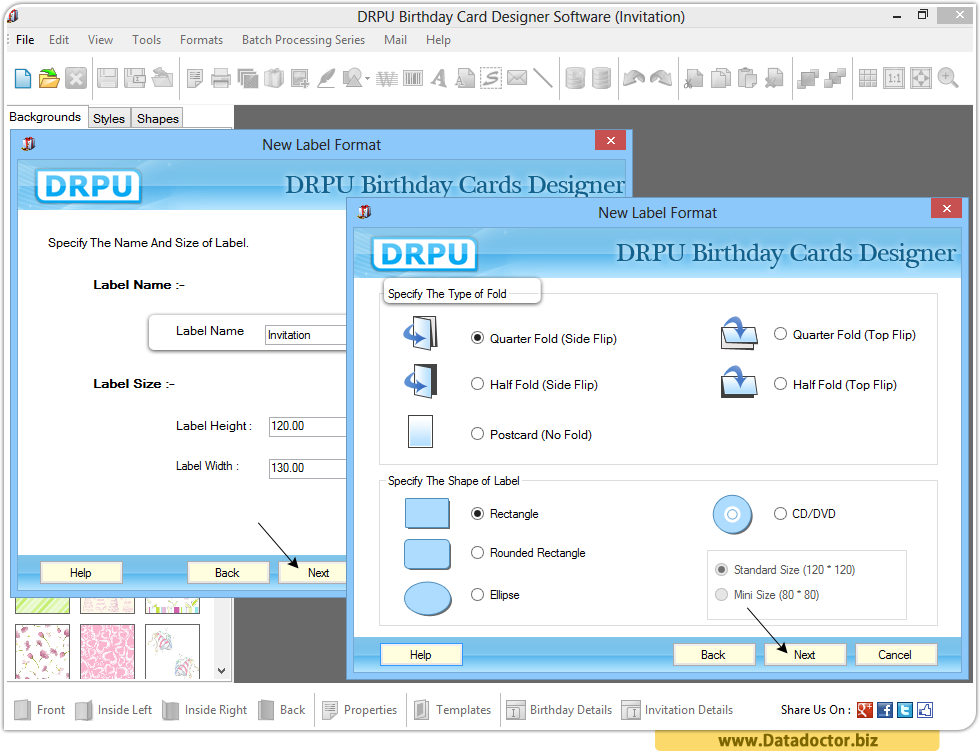Screen dimensions: 980x751
Task: Click the pen/brush drawing tool icon
Action: pyautogui.click(x=326, y=79)
